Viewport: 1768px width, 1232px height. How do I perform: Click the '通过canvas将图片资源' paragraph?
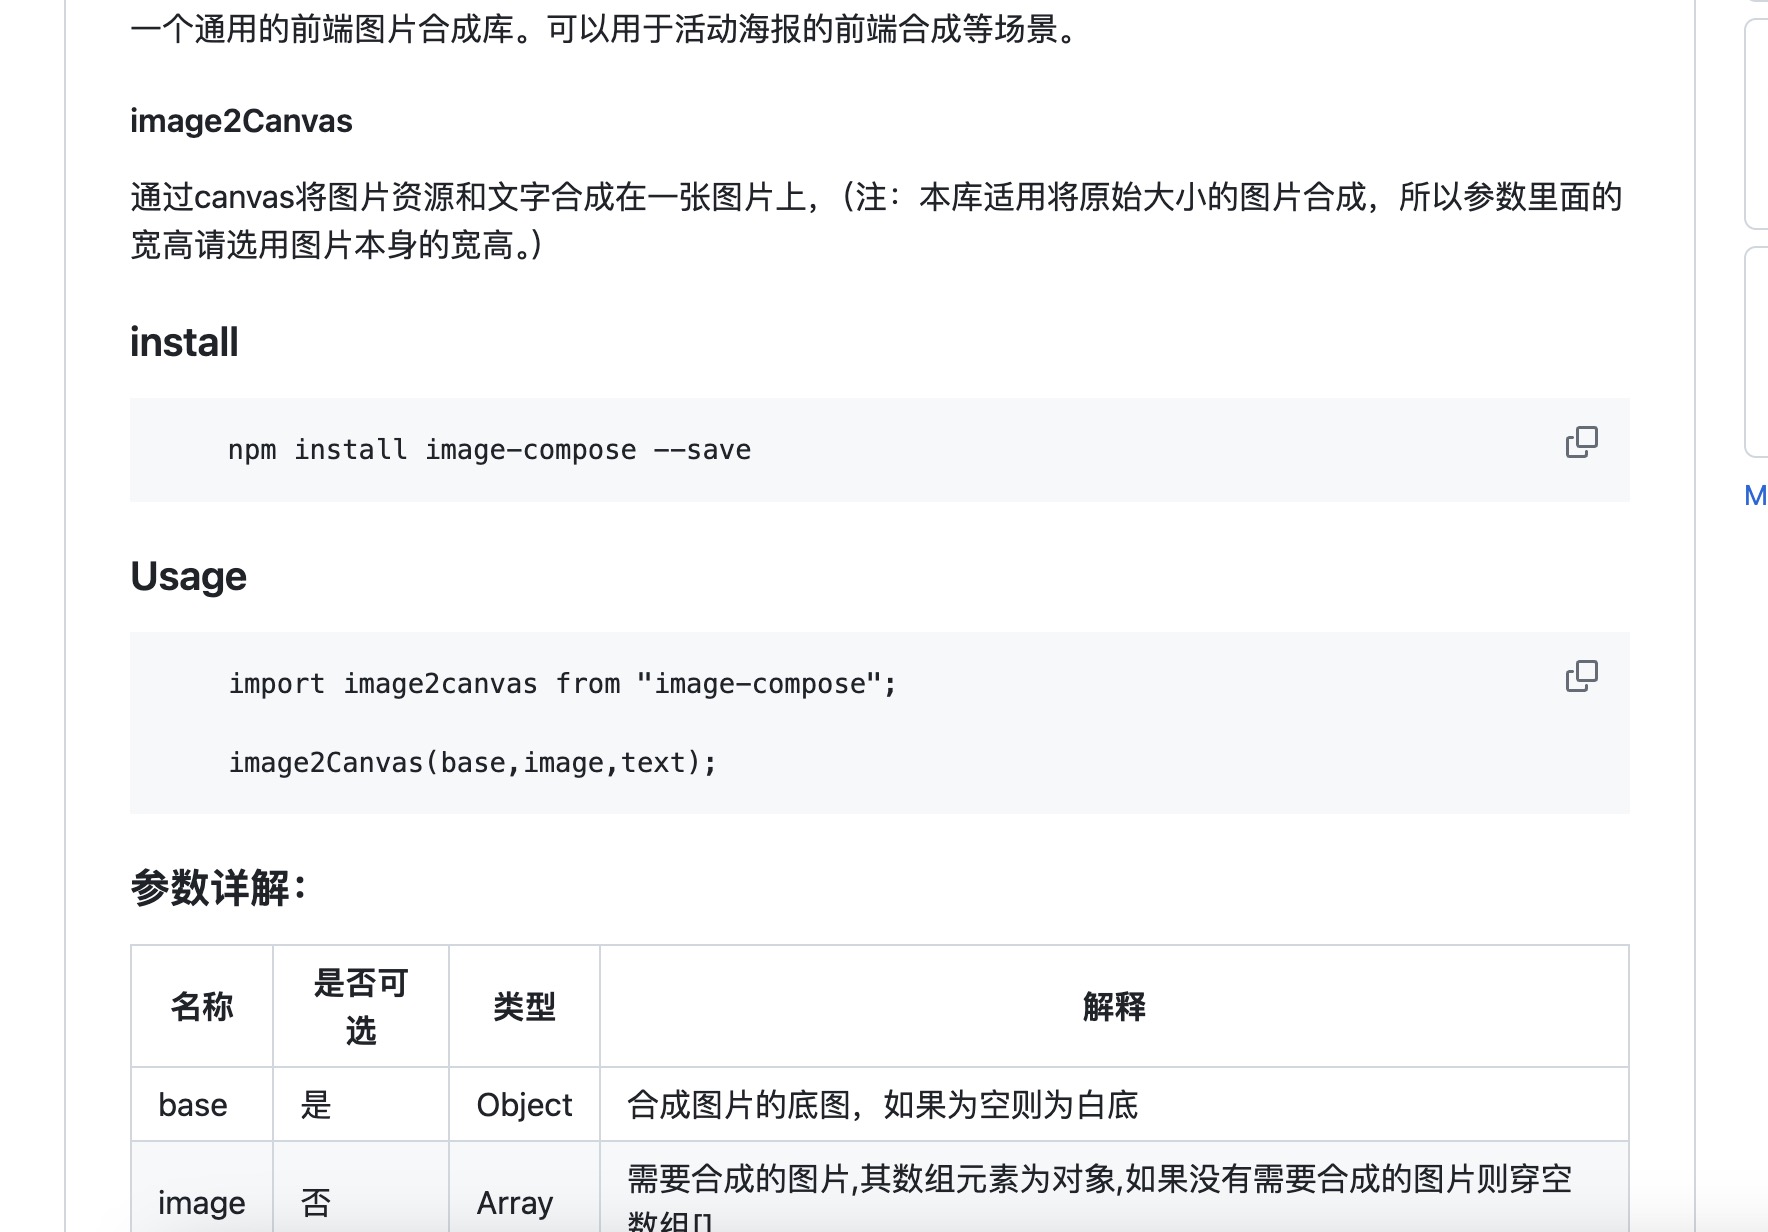876,221
